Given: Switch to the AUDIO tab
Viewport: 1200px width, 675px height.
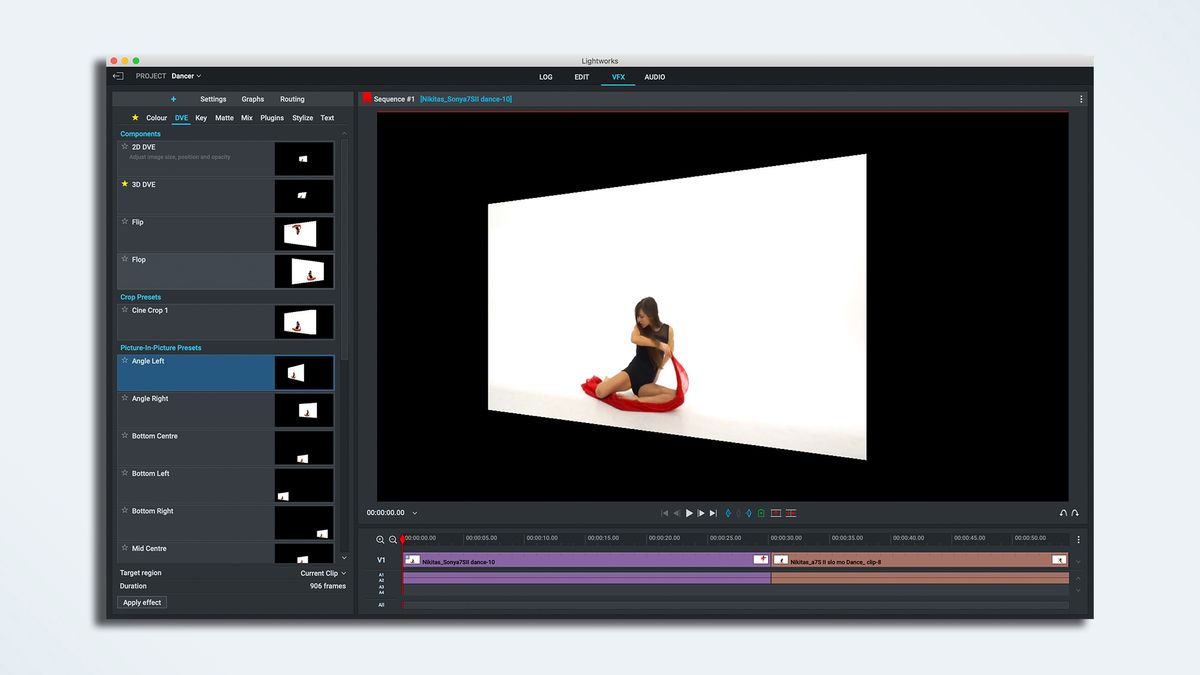Looking at the screenshot, I should [x=653, y=77].
